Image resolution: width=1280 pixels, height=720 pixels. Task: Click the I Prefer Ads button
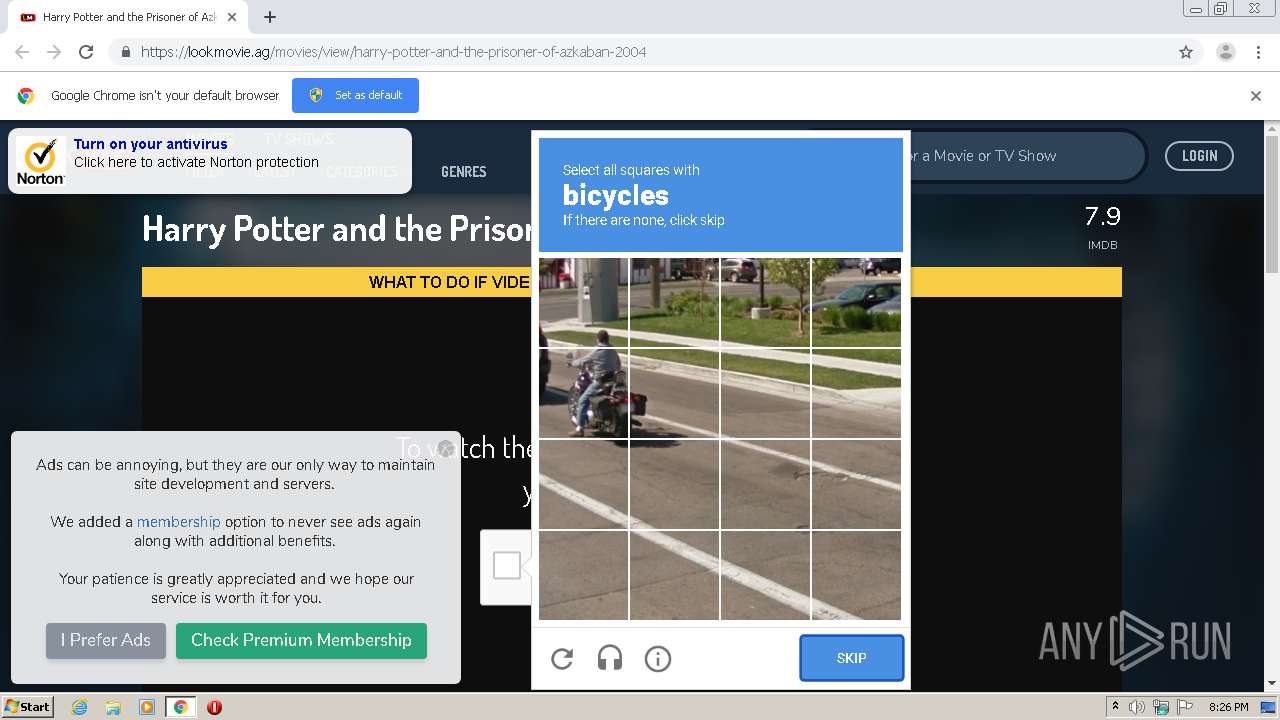(x=106, y=640)
